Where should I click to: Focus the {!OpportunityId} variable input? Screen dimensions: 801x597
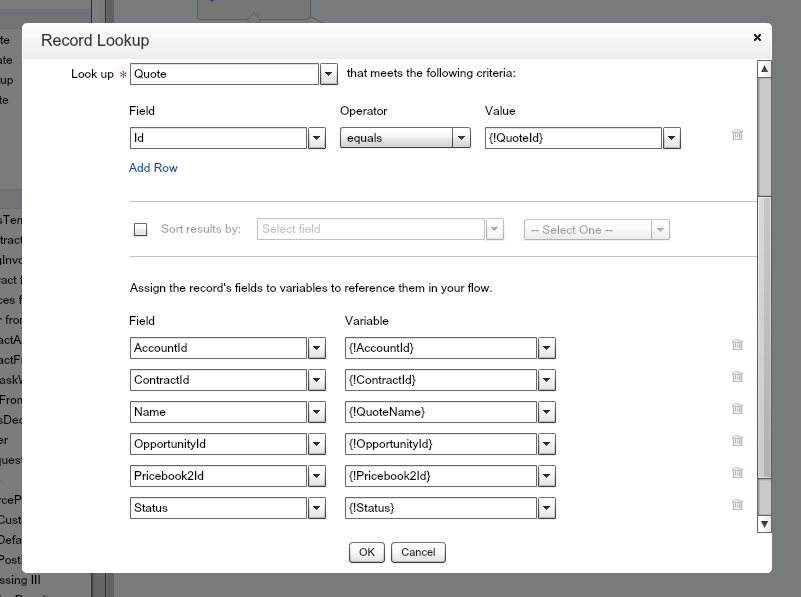pos(441,444)
